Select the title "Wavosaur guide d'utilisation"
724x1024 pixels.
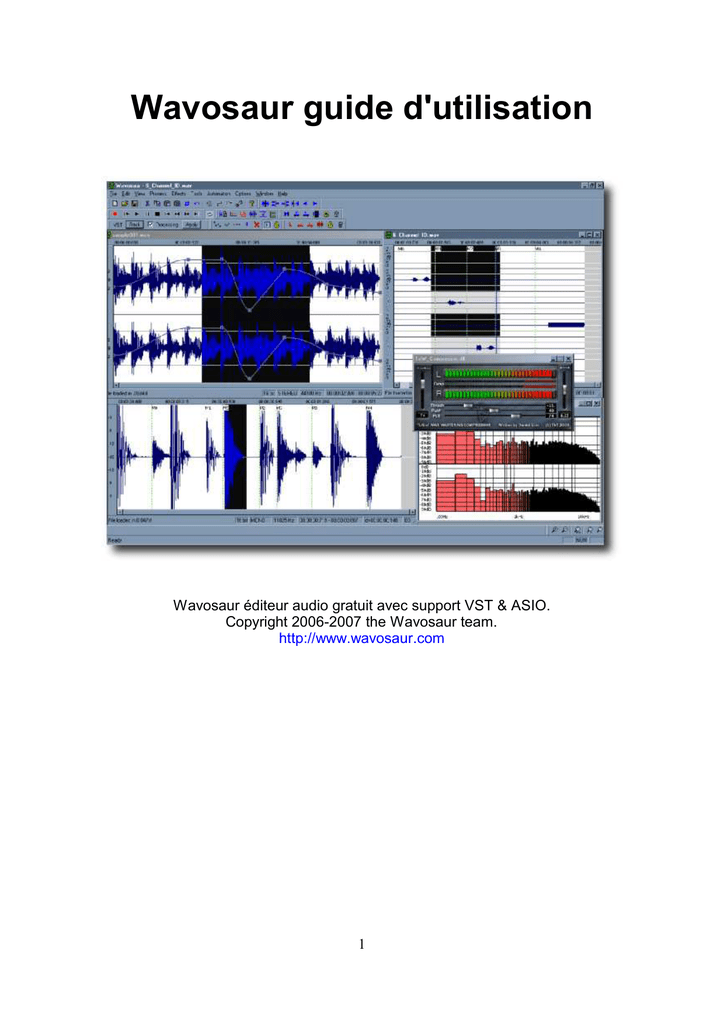click(361, 108)
